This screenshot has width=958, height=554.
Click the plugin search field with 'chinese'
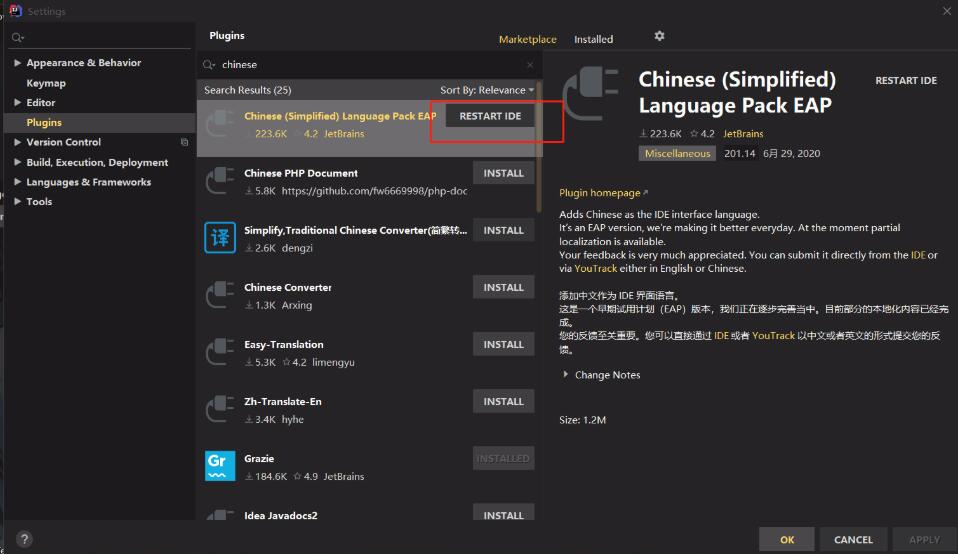[x=370, y=65]
